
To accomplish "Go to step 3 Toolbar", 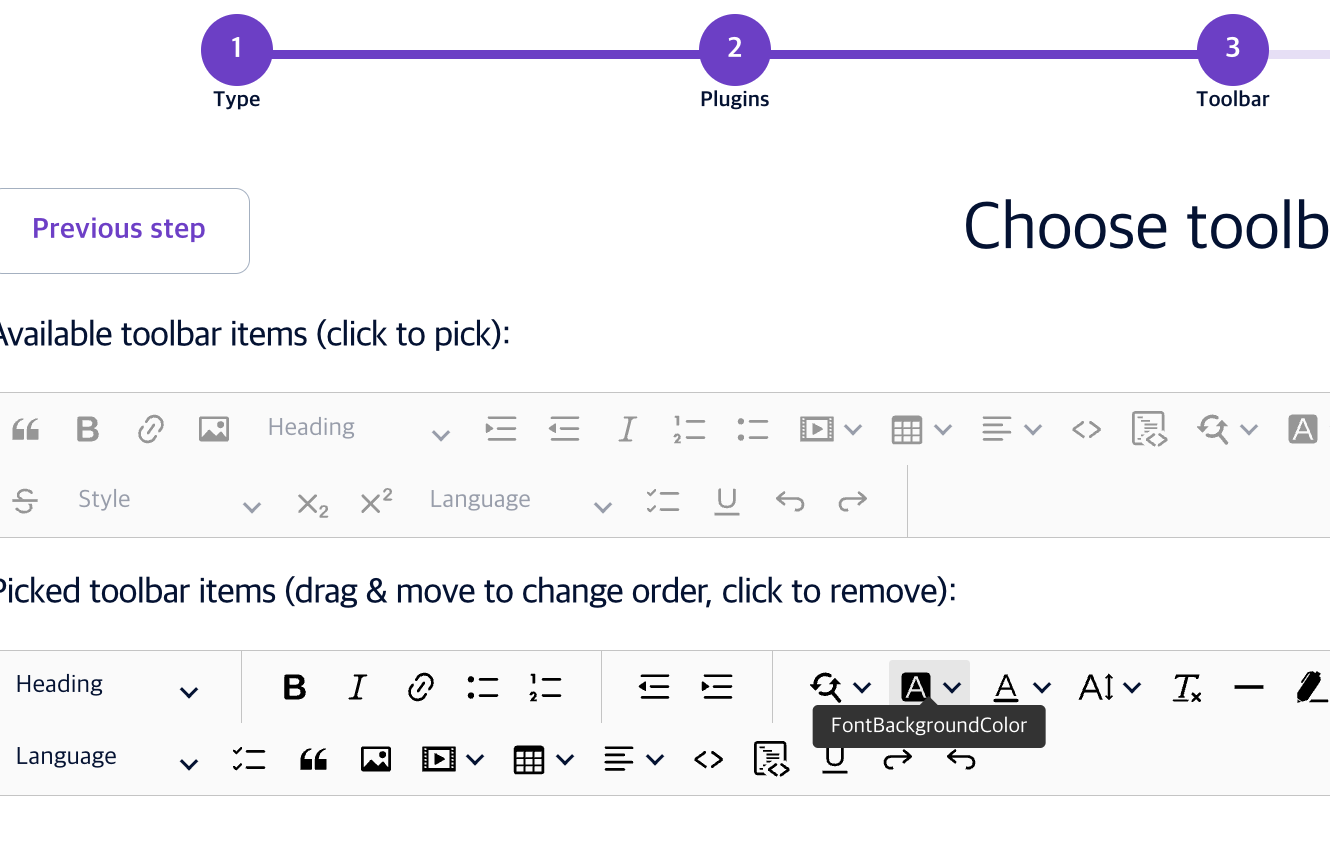I will [1233, 50].
